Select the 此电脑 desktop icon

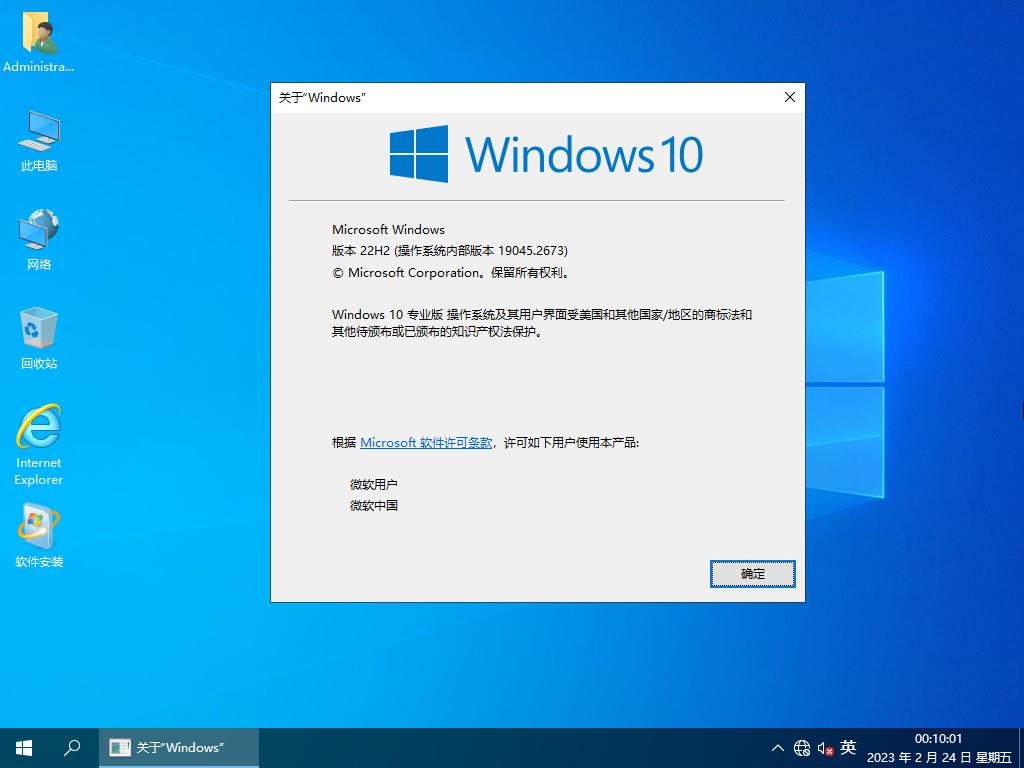click(39, 139)
